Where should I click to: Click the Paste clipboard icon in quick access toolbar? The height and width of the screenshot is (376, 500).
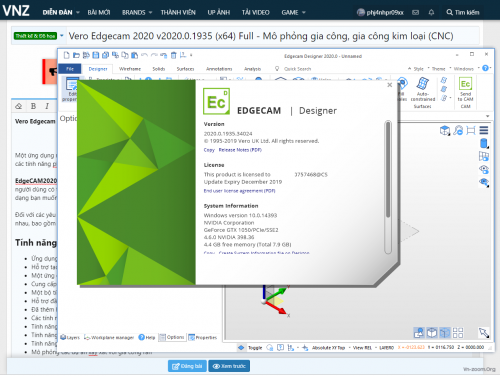click(x=134, y=55)
